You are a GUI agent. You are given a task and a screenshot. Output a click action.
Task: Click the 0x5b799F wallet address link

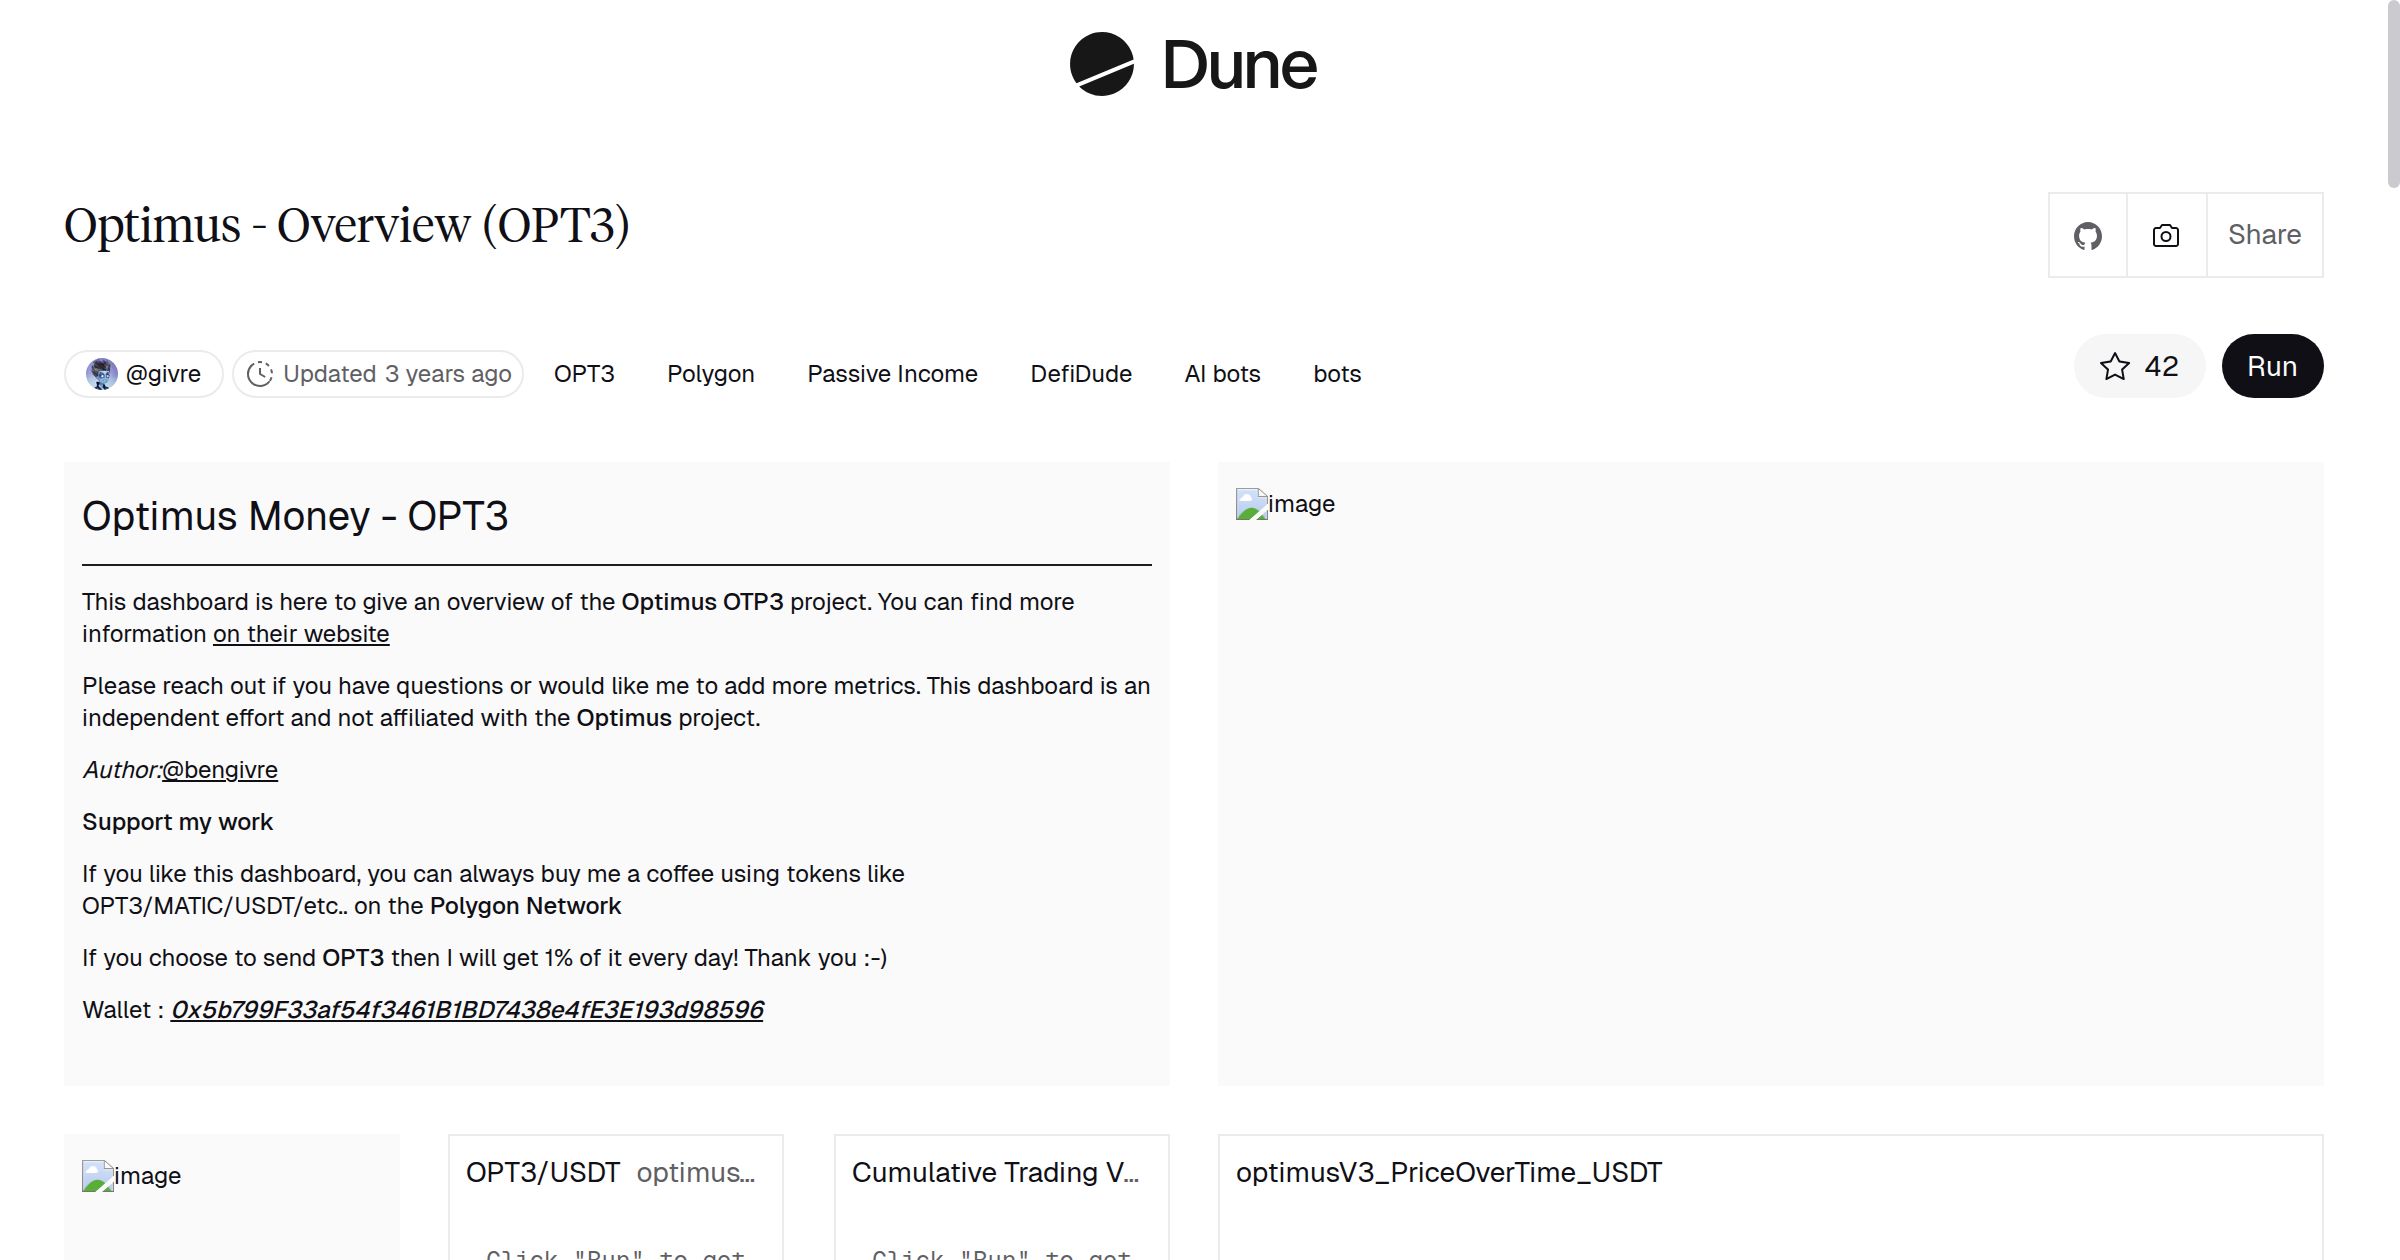pyautogui.click(x=467, y=1010)
